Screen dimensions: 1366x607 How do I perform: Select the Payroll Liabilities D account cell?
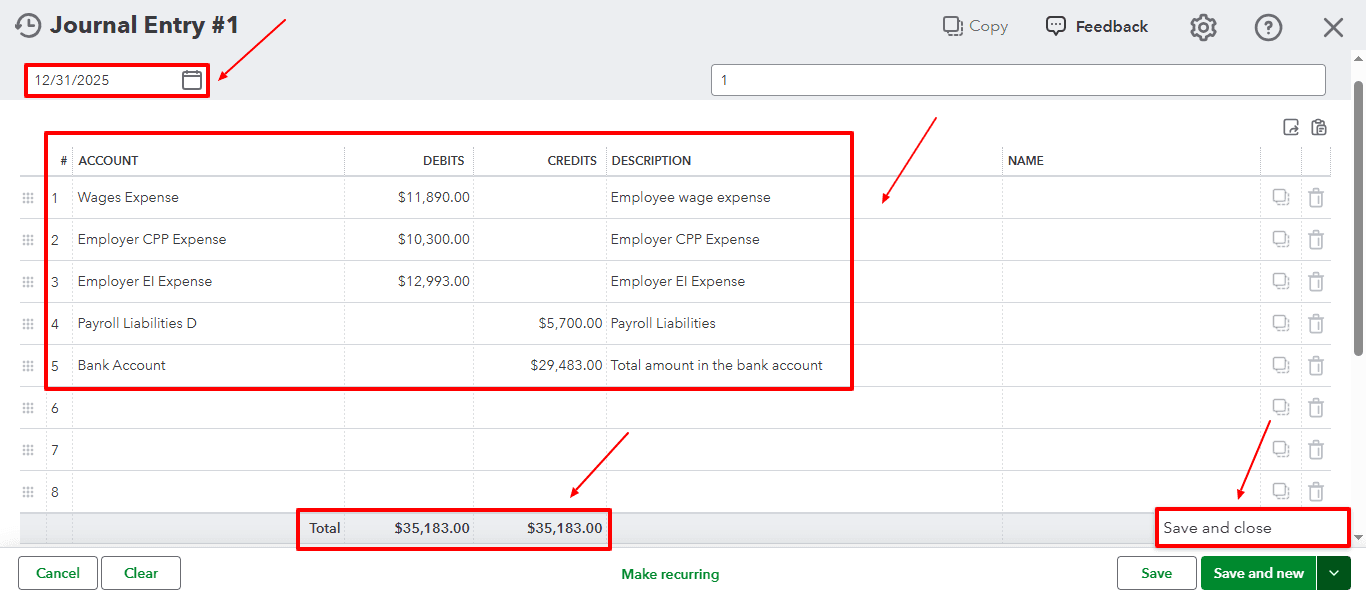(x=208, y=324)
